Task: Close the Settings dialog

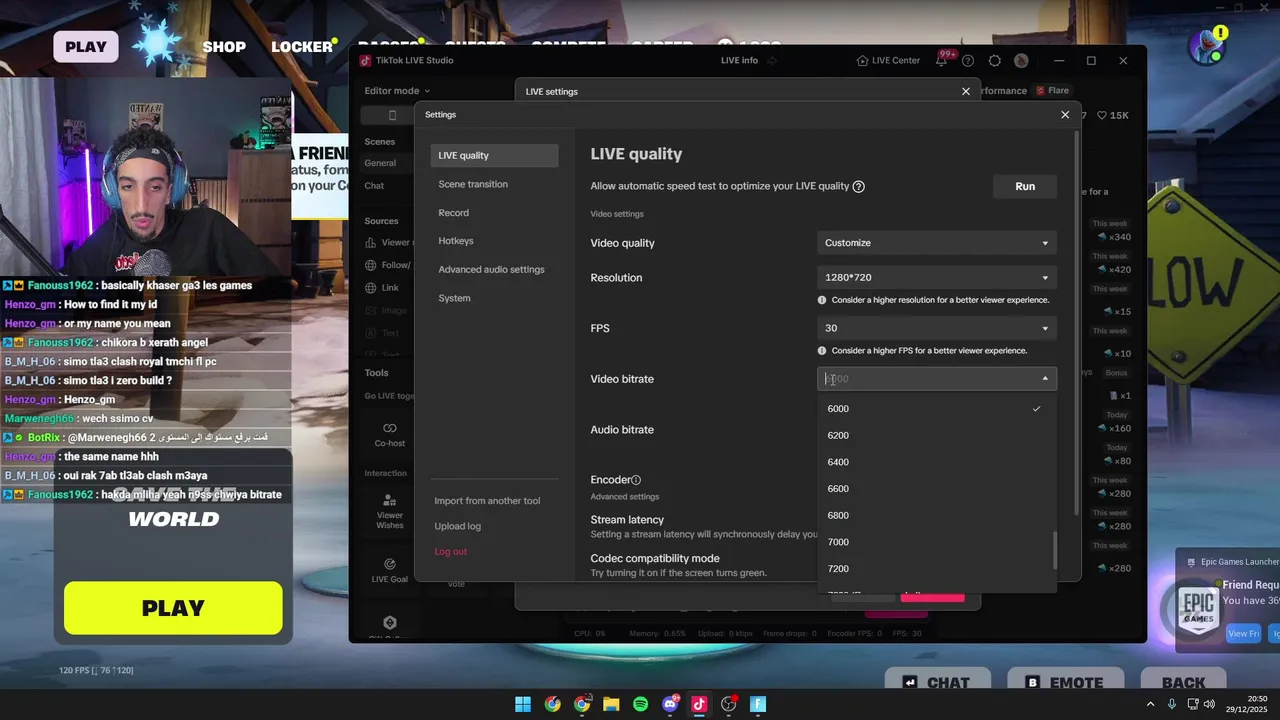Action: click(1065, 115)
